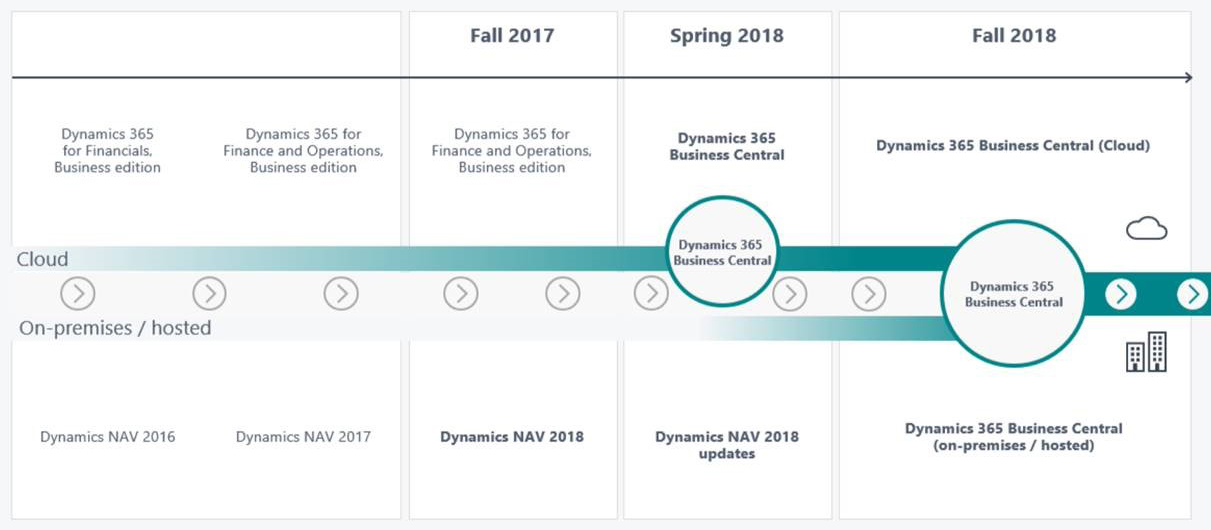Viewport: 1211px width, 530px height.
Task: Click Dynamics 365 Business Central (Cloud) heading
Action: pos(1013,145)
